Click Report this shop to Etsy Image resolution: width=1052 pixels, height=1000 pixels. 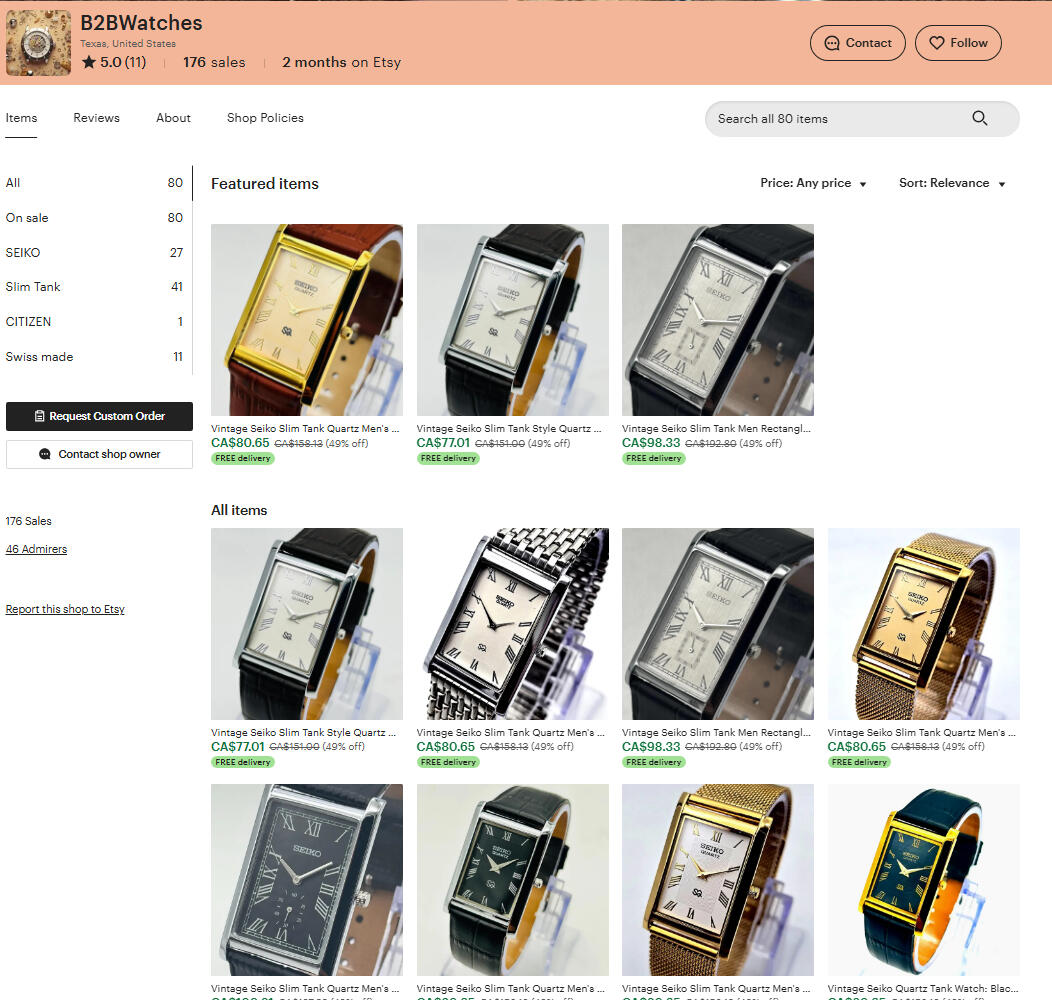click(x=65, y=609)
